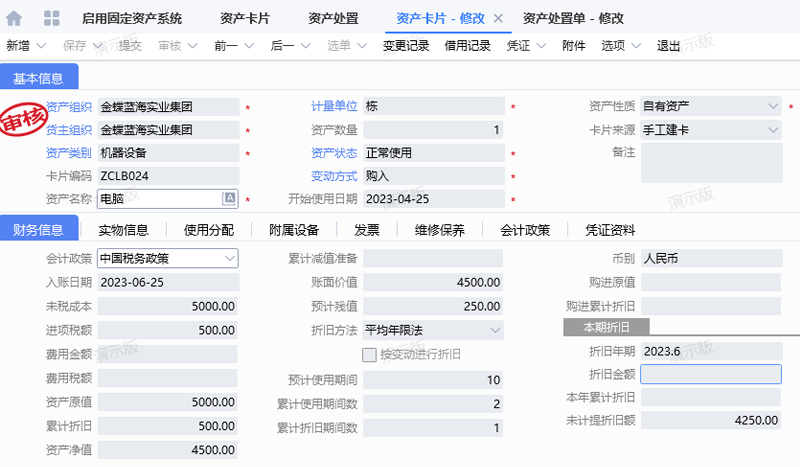Switch to the 资产处置 tab
This screenshot has height=467, width=800.
pos(333,18)
